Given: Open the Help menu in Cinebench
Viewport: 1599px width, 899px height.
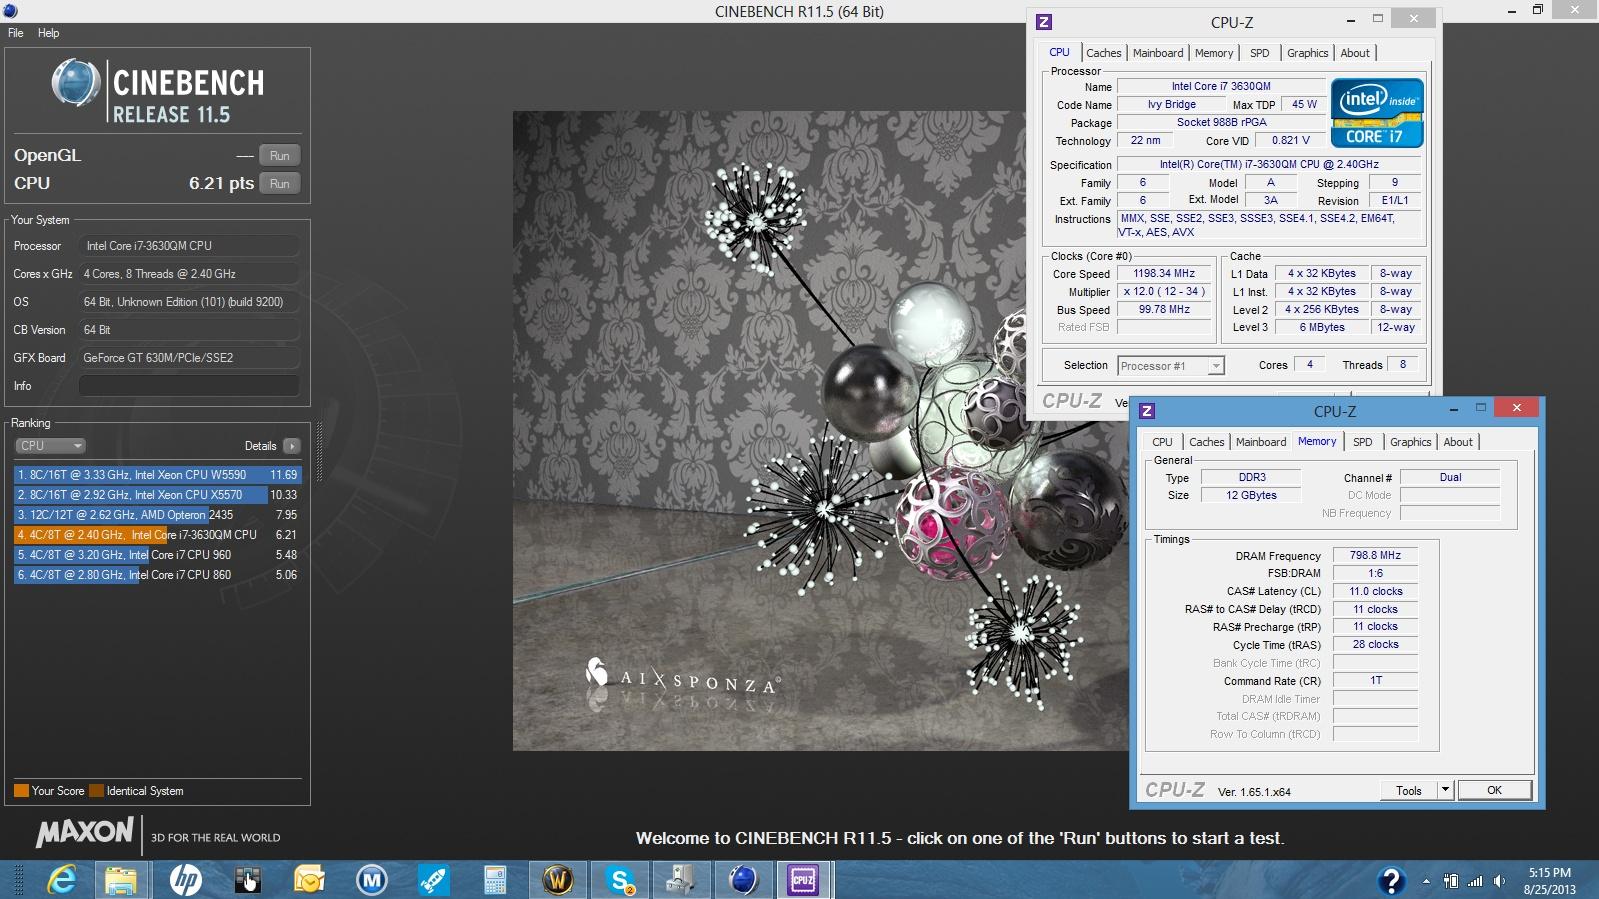Looking at the screenshot, I should [48, 33].
